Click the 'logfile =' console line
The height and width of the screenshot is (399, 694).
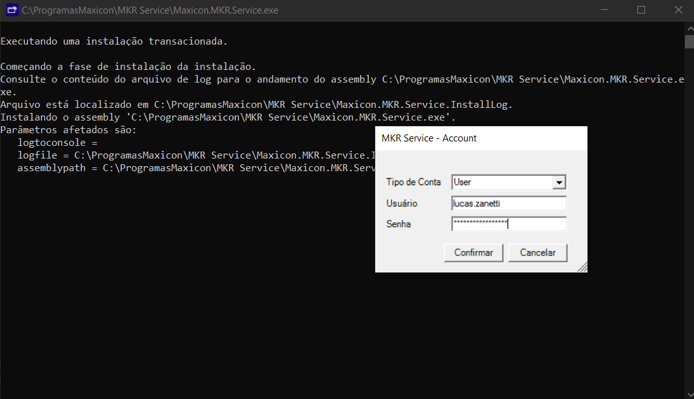coord(196,155)
